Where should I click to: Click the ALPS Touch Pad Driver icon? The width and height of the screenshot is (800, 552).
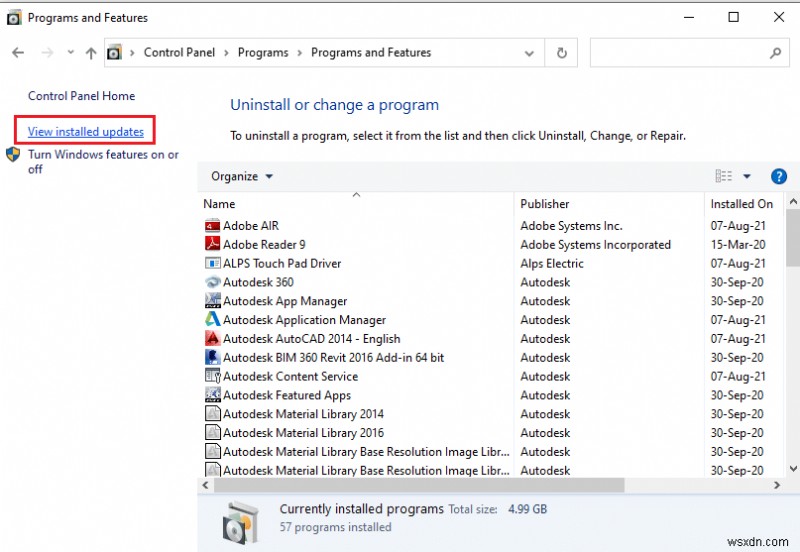coord(212,263)
